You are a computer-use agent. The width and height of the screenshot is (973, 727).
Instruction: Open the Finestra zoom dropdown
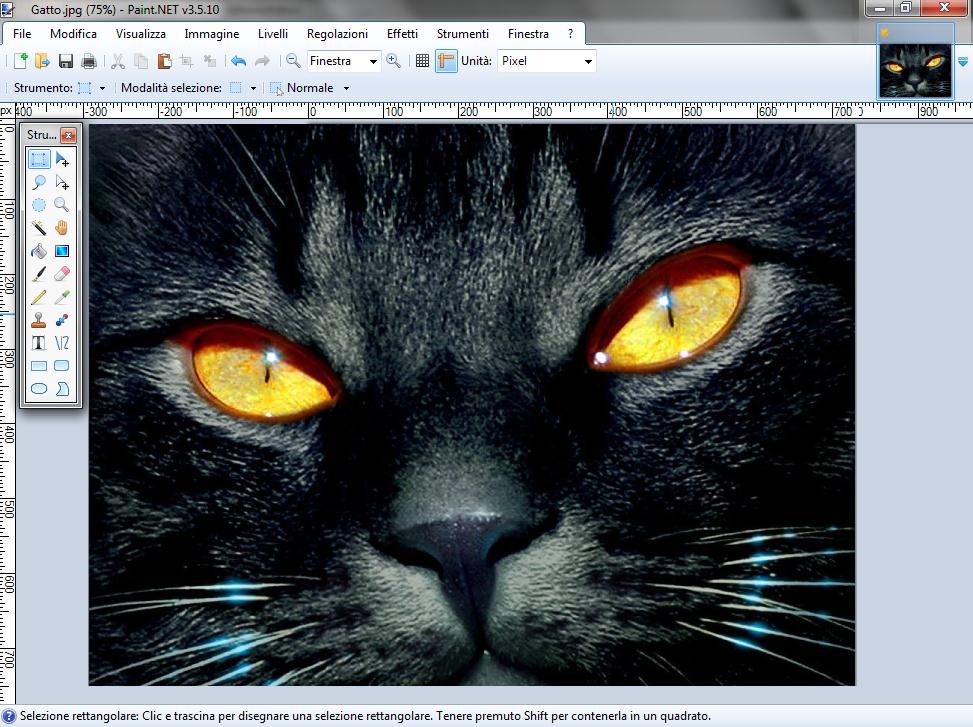coord(373,62)
